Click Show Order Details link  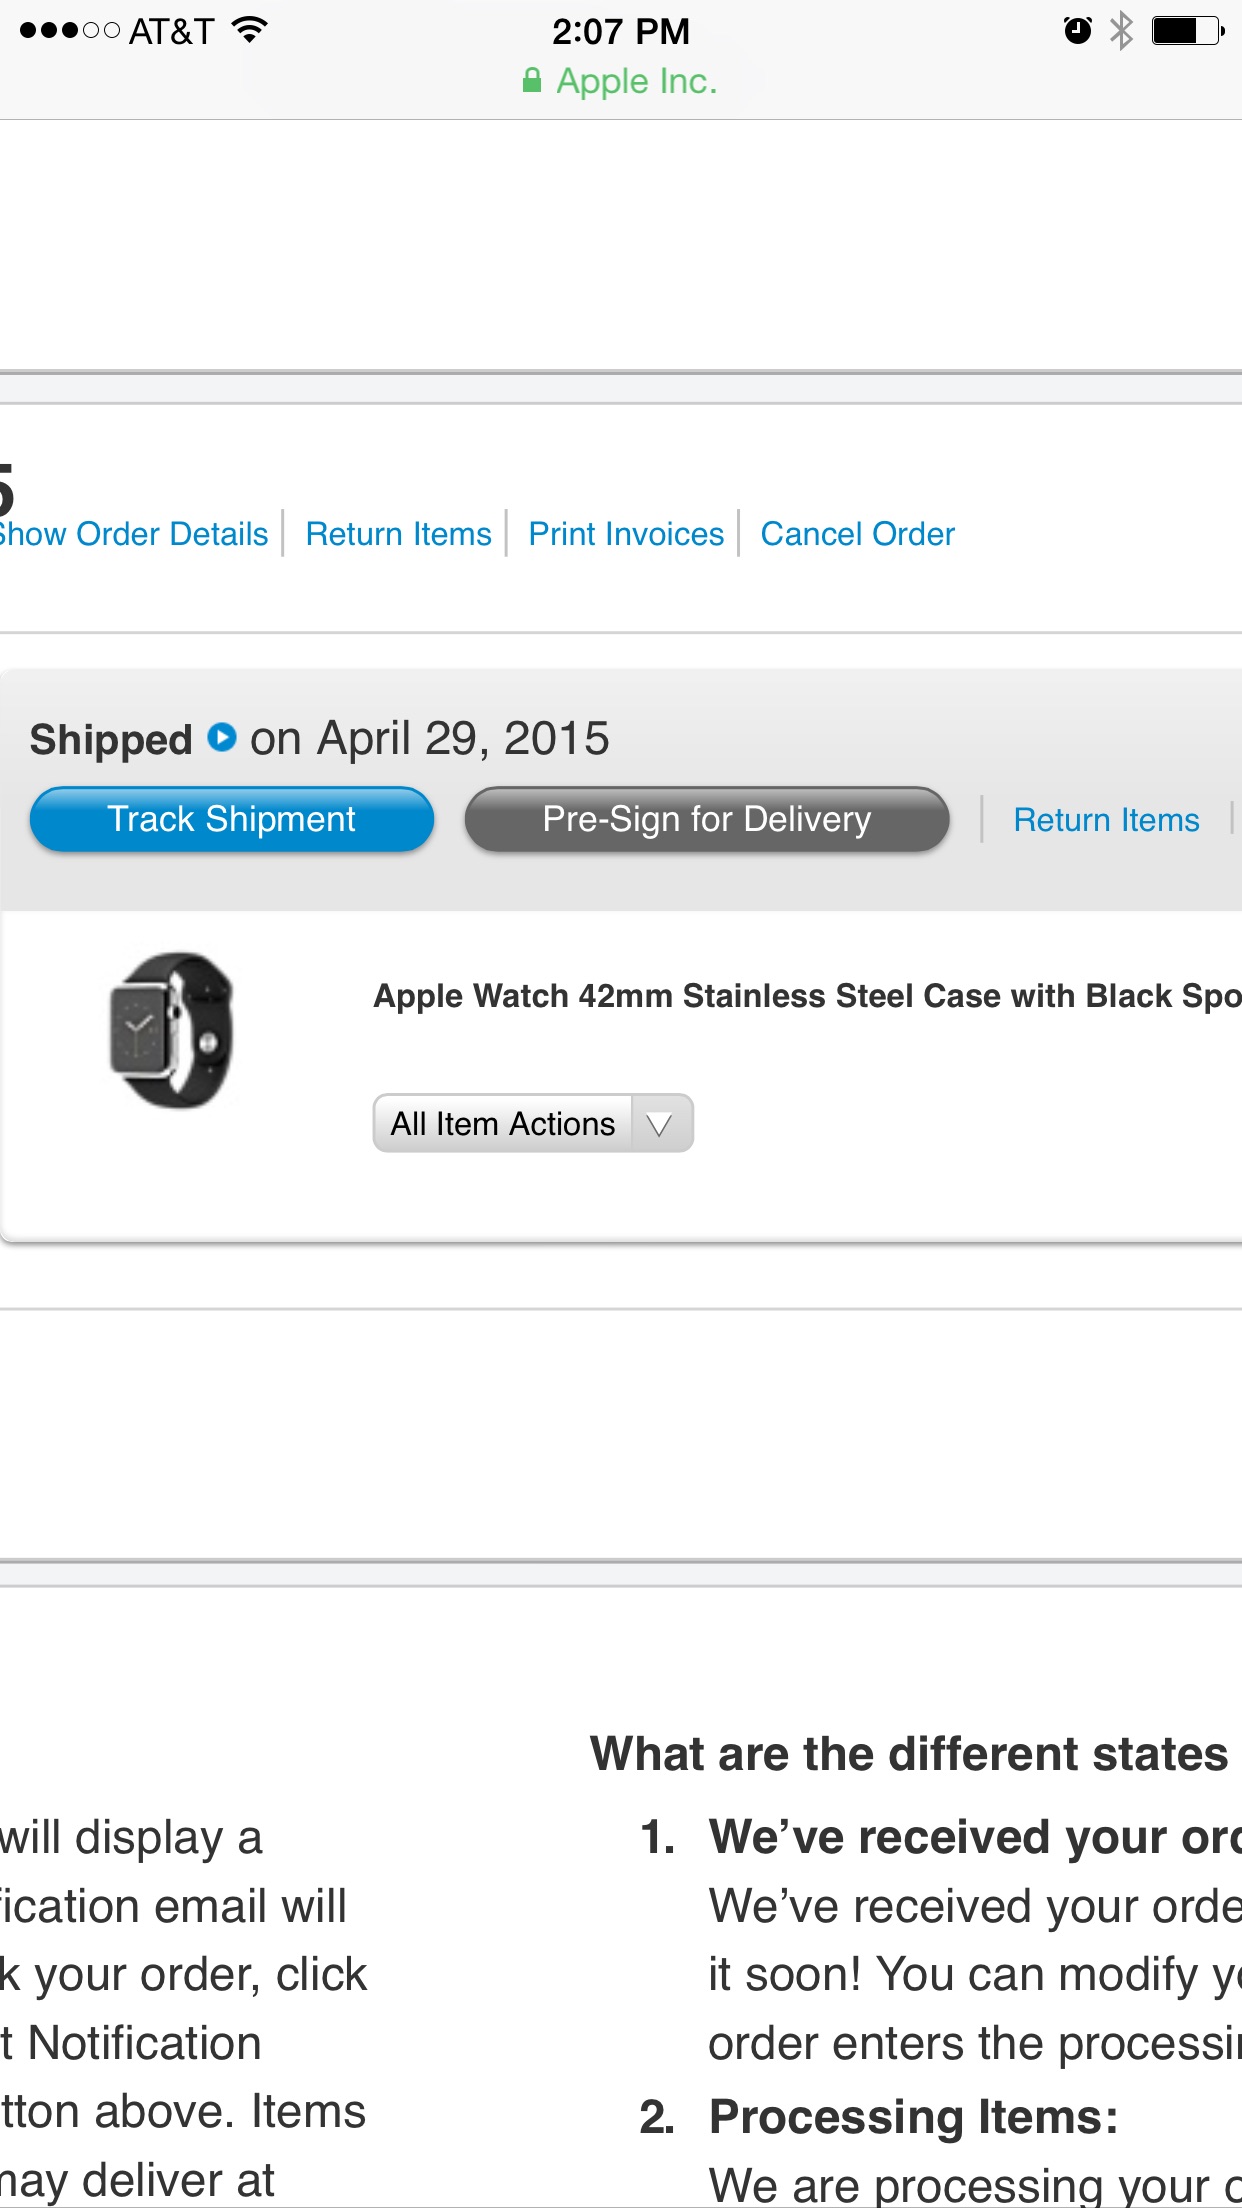pyautogui.click(x=133, y=534)
